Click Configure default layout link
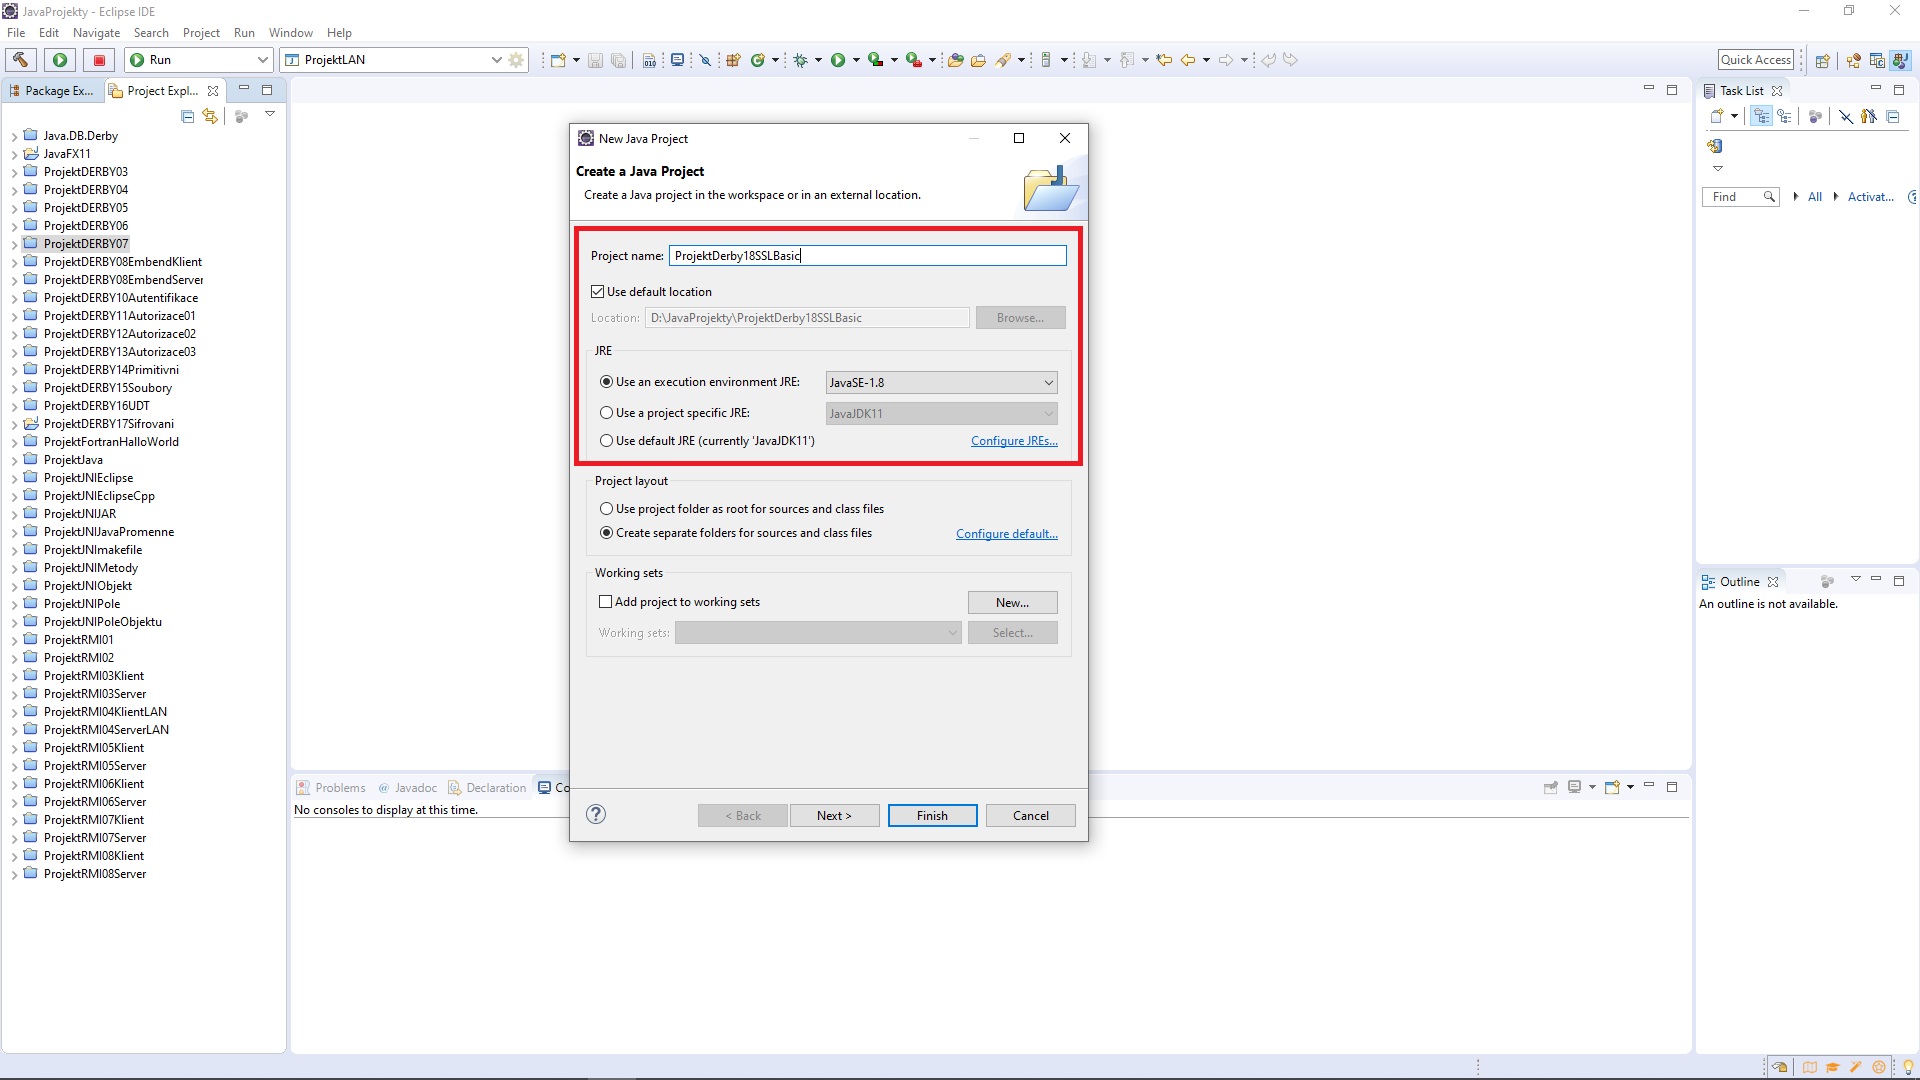1920x1080 pixels. click(x=1005, y=533)
